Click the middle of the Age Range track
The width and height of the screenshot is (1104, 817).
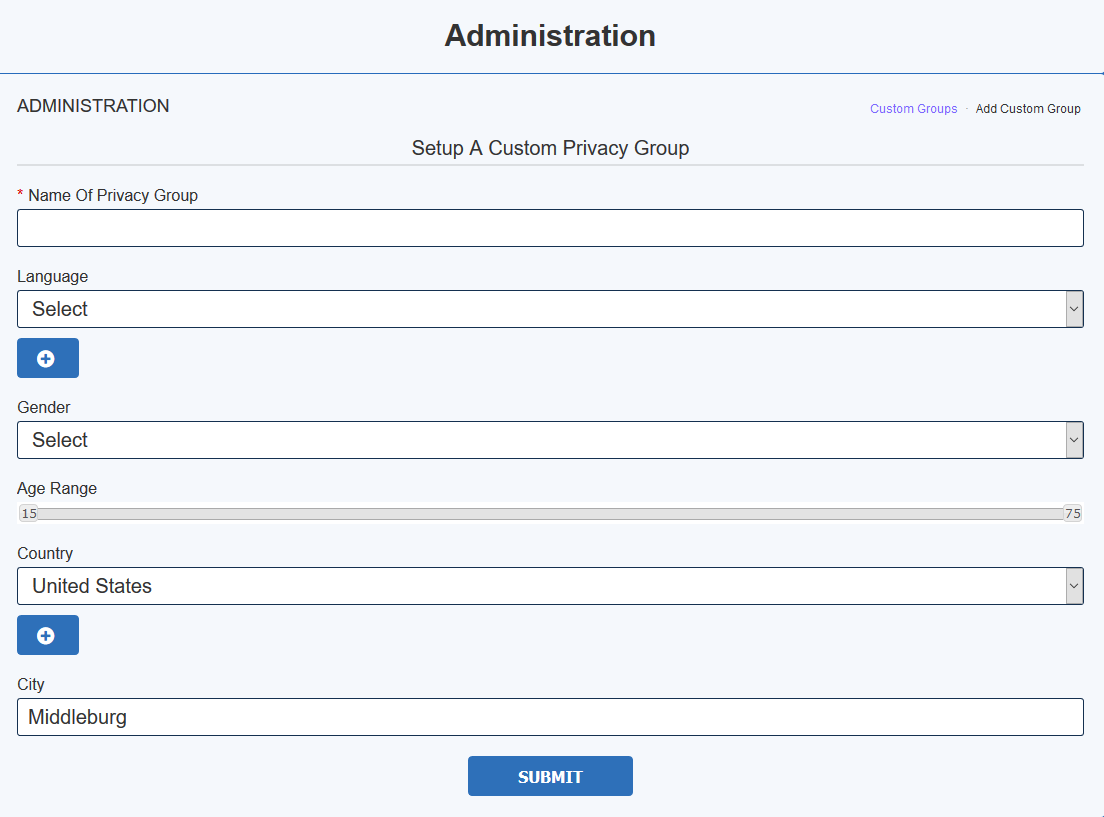pos(550,513)
